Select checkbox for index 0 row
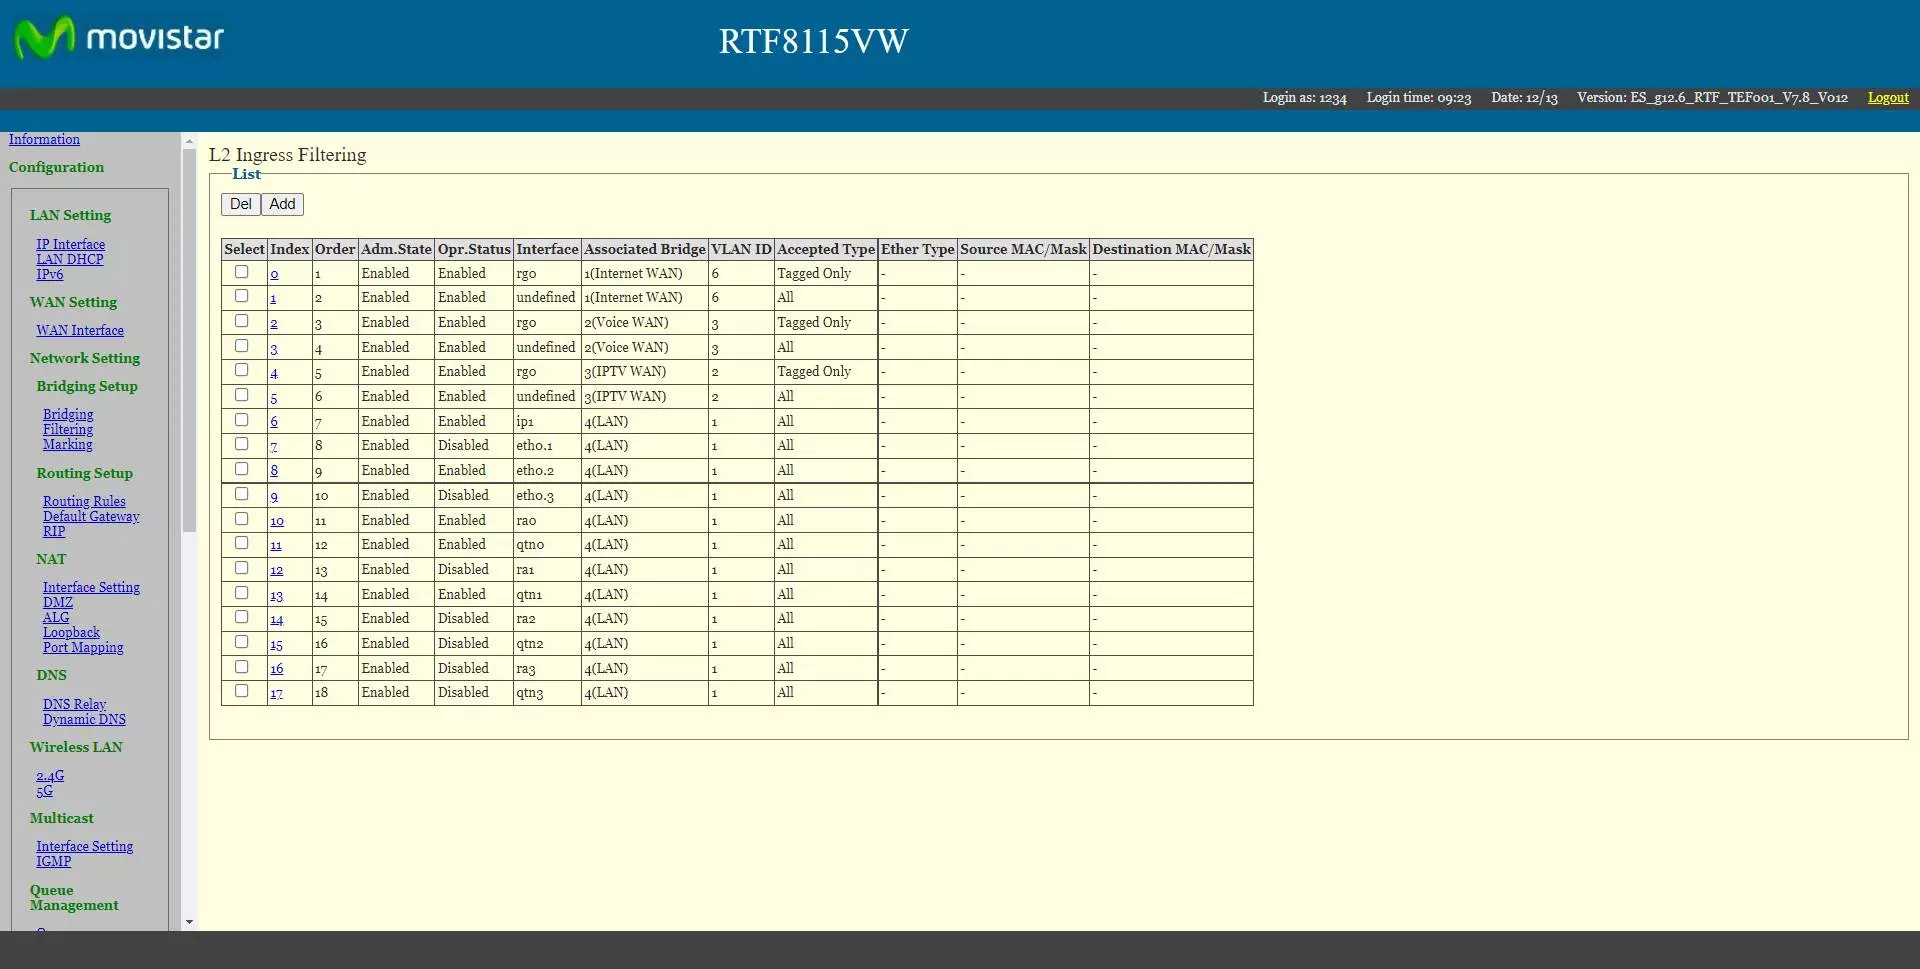1920x969 pixels. 241,272
